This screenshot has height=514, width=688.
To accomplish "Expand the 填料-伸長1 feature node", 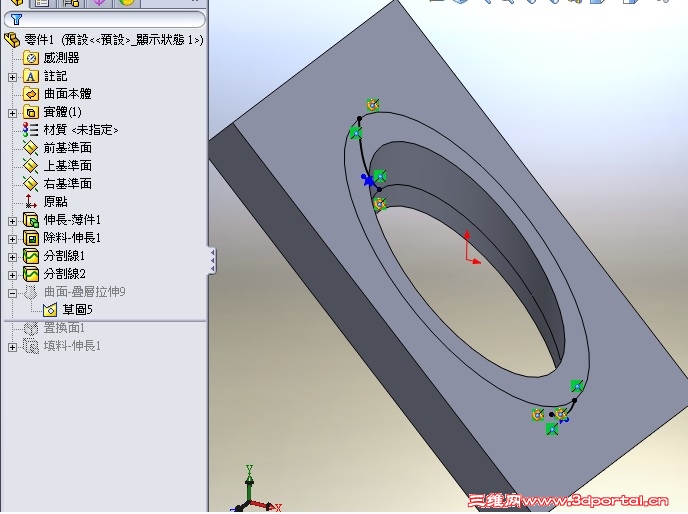I will 12,347.
